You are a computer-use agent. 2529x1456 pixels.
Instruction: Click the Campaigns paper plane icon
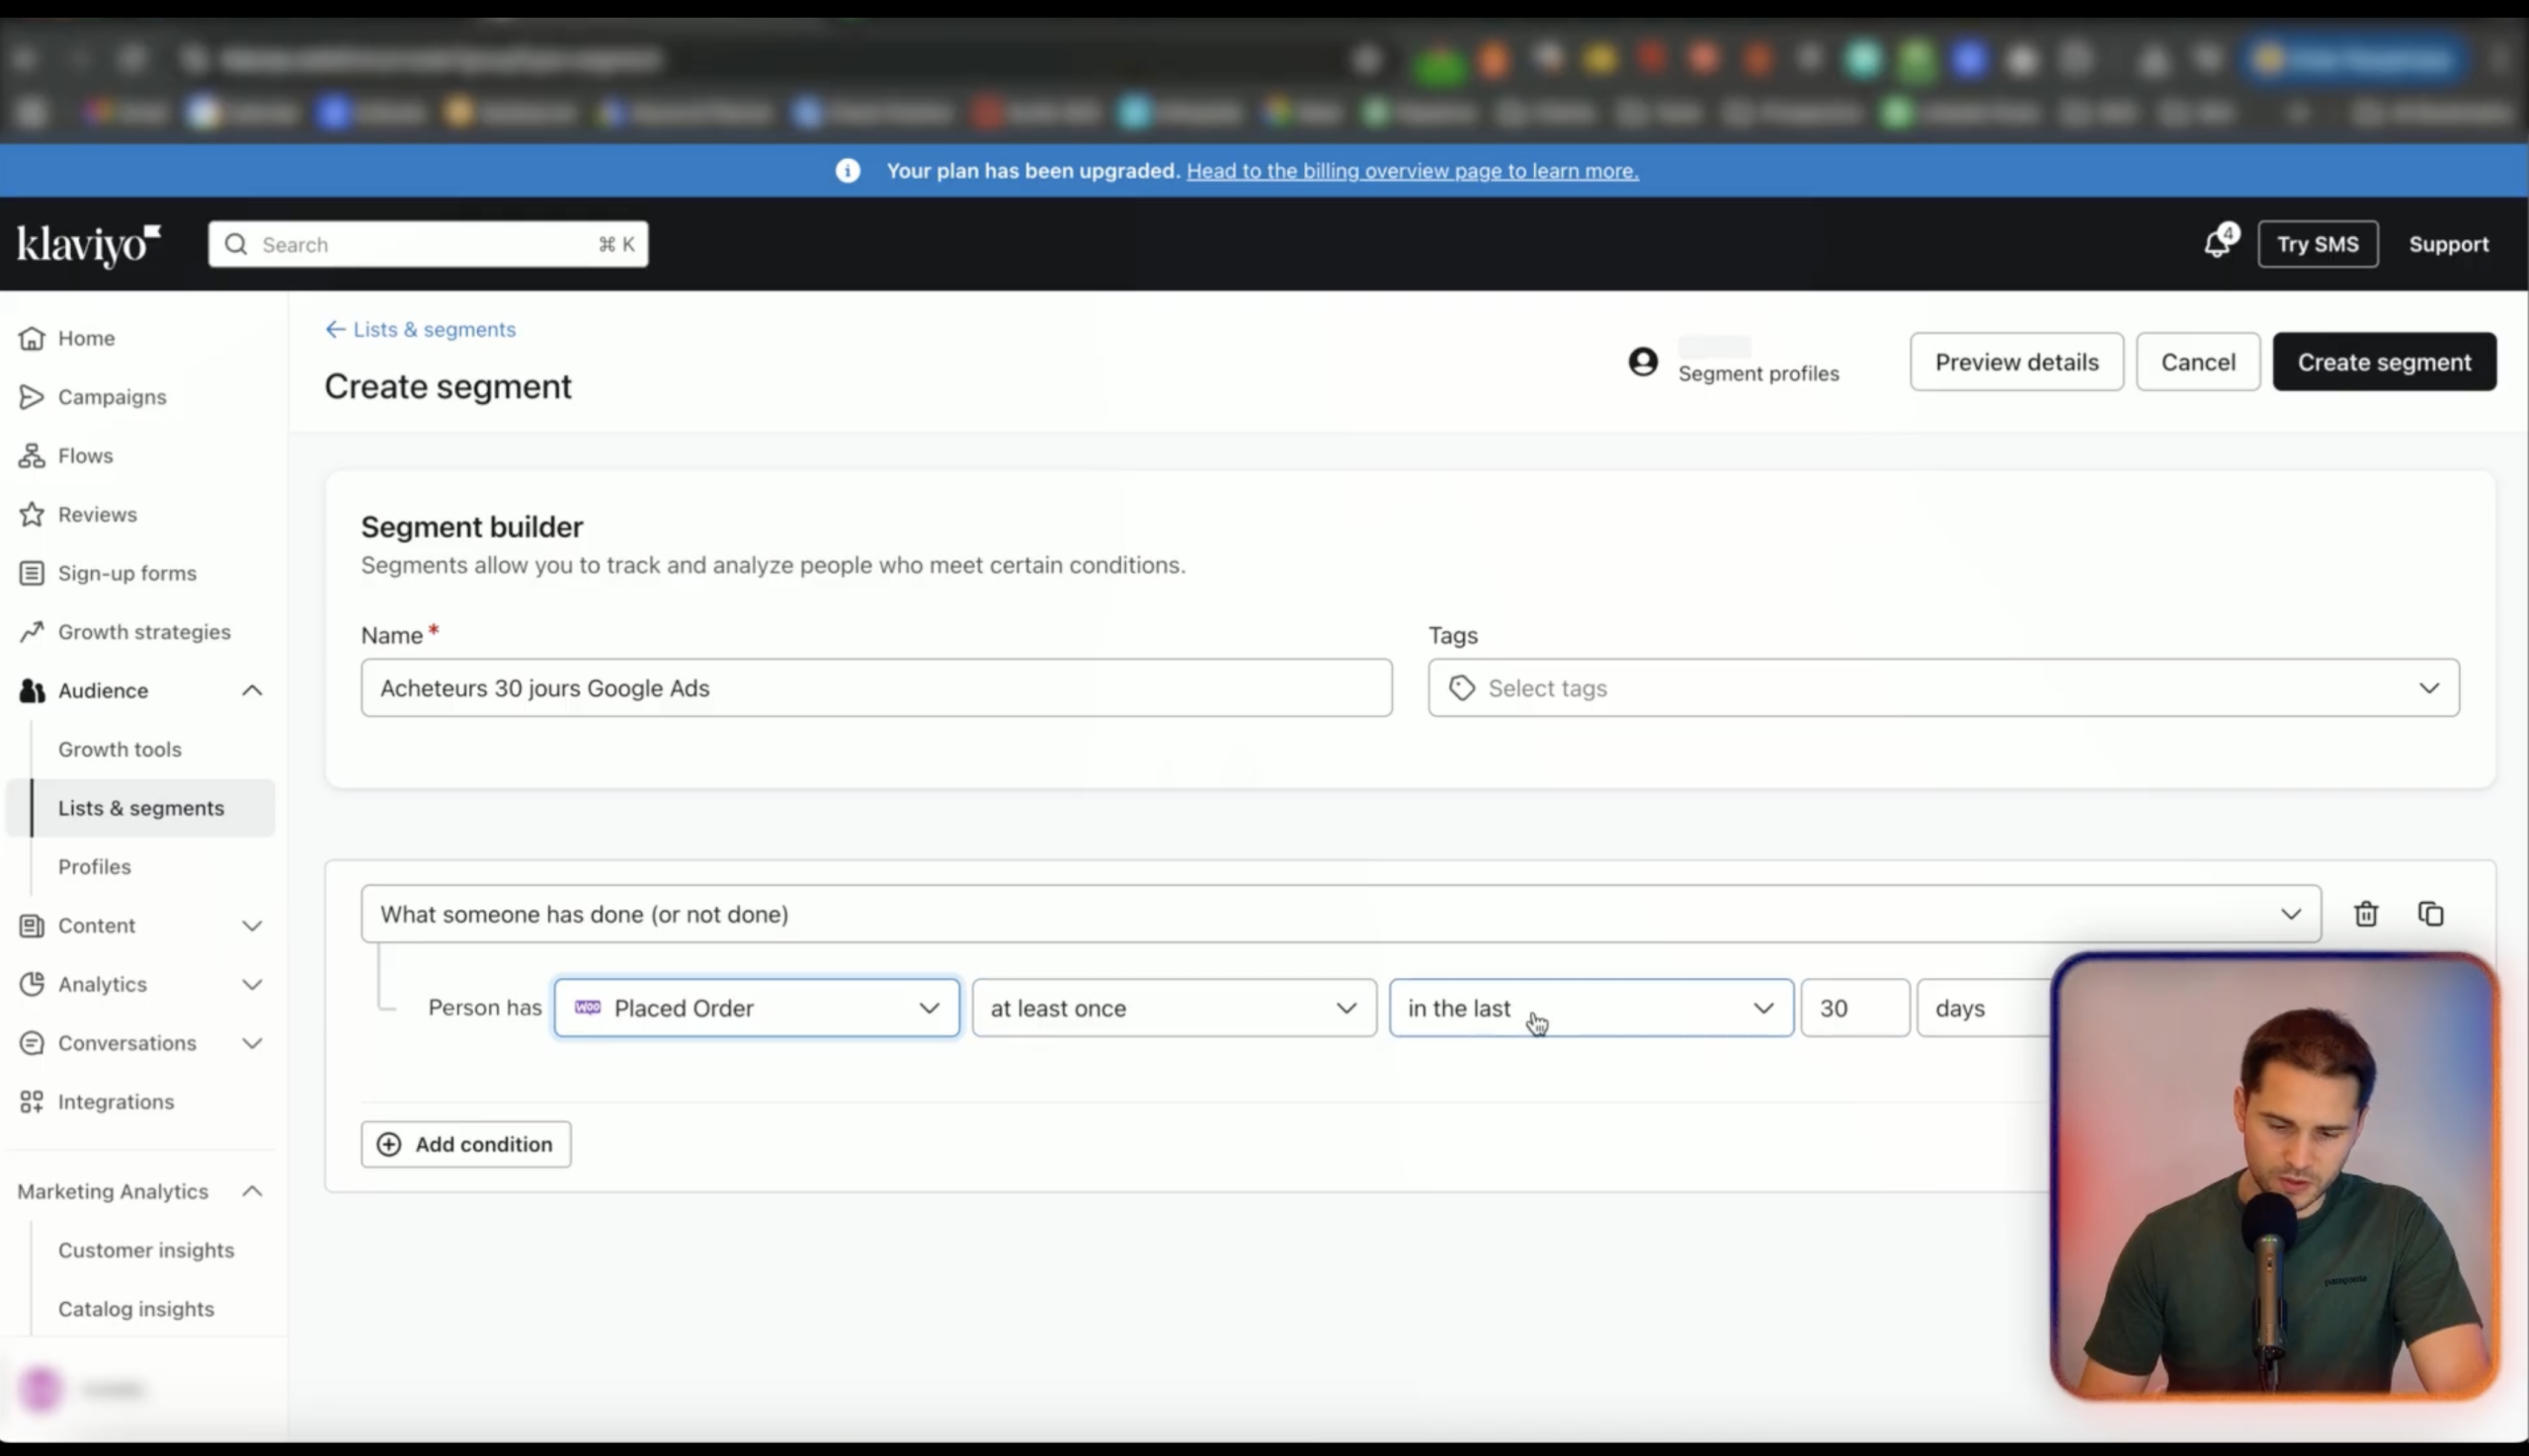32,397
